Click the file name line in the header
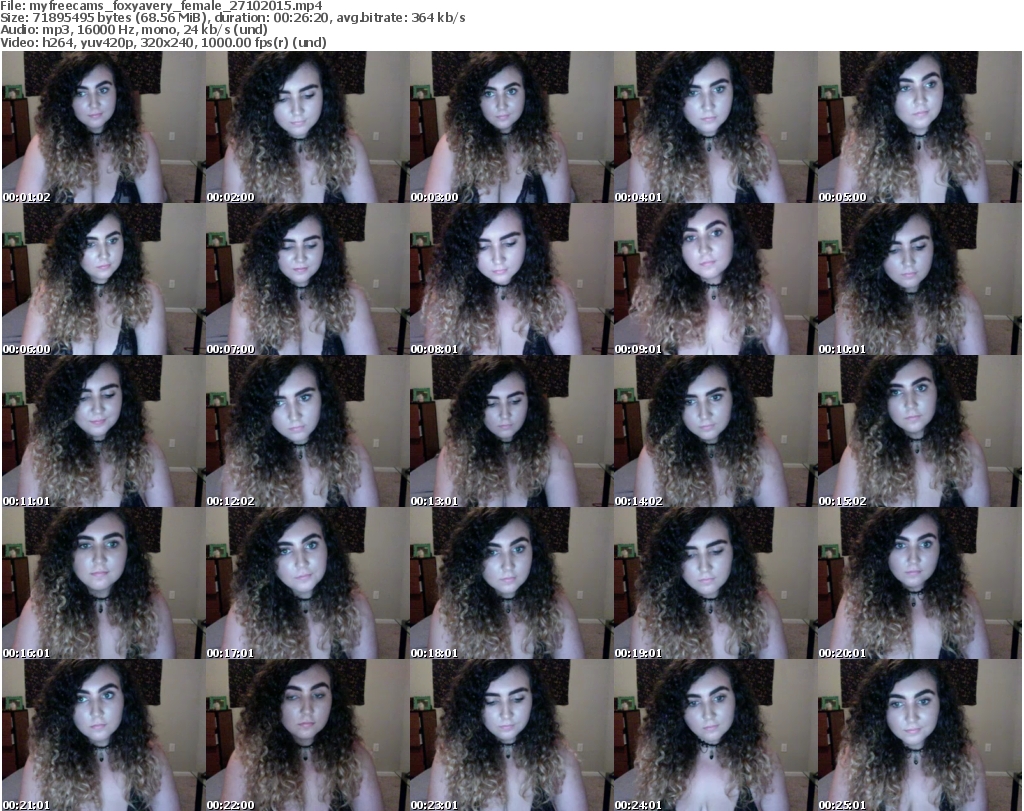Viewport: 1024px width, 811px height. click(161, 6)
